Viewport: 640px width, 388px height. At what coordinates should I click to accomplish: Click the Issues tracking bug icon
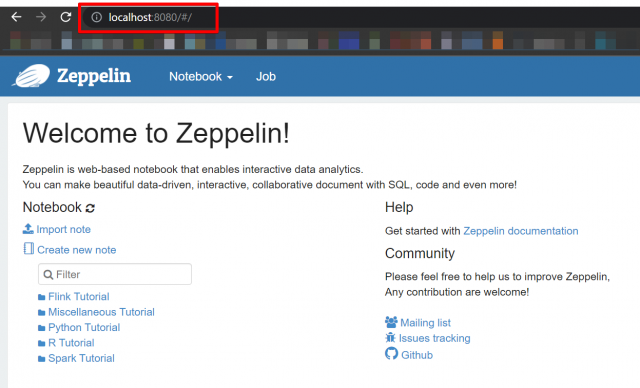tap(390, 338)
